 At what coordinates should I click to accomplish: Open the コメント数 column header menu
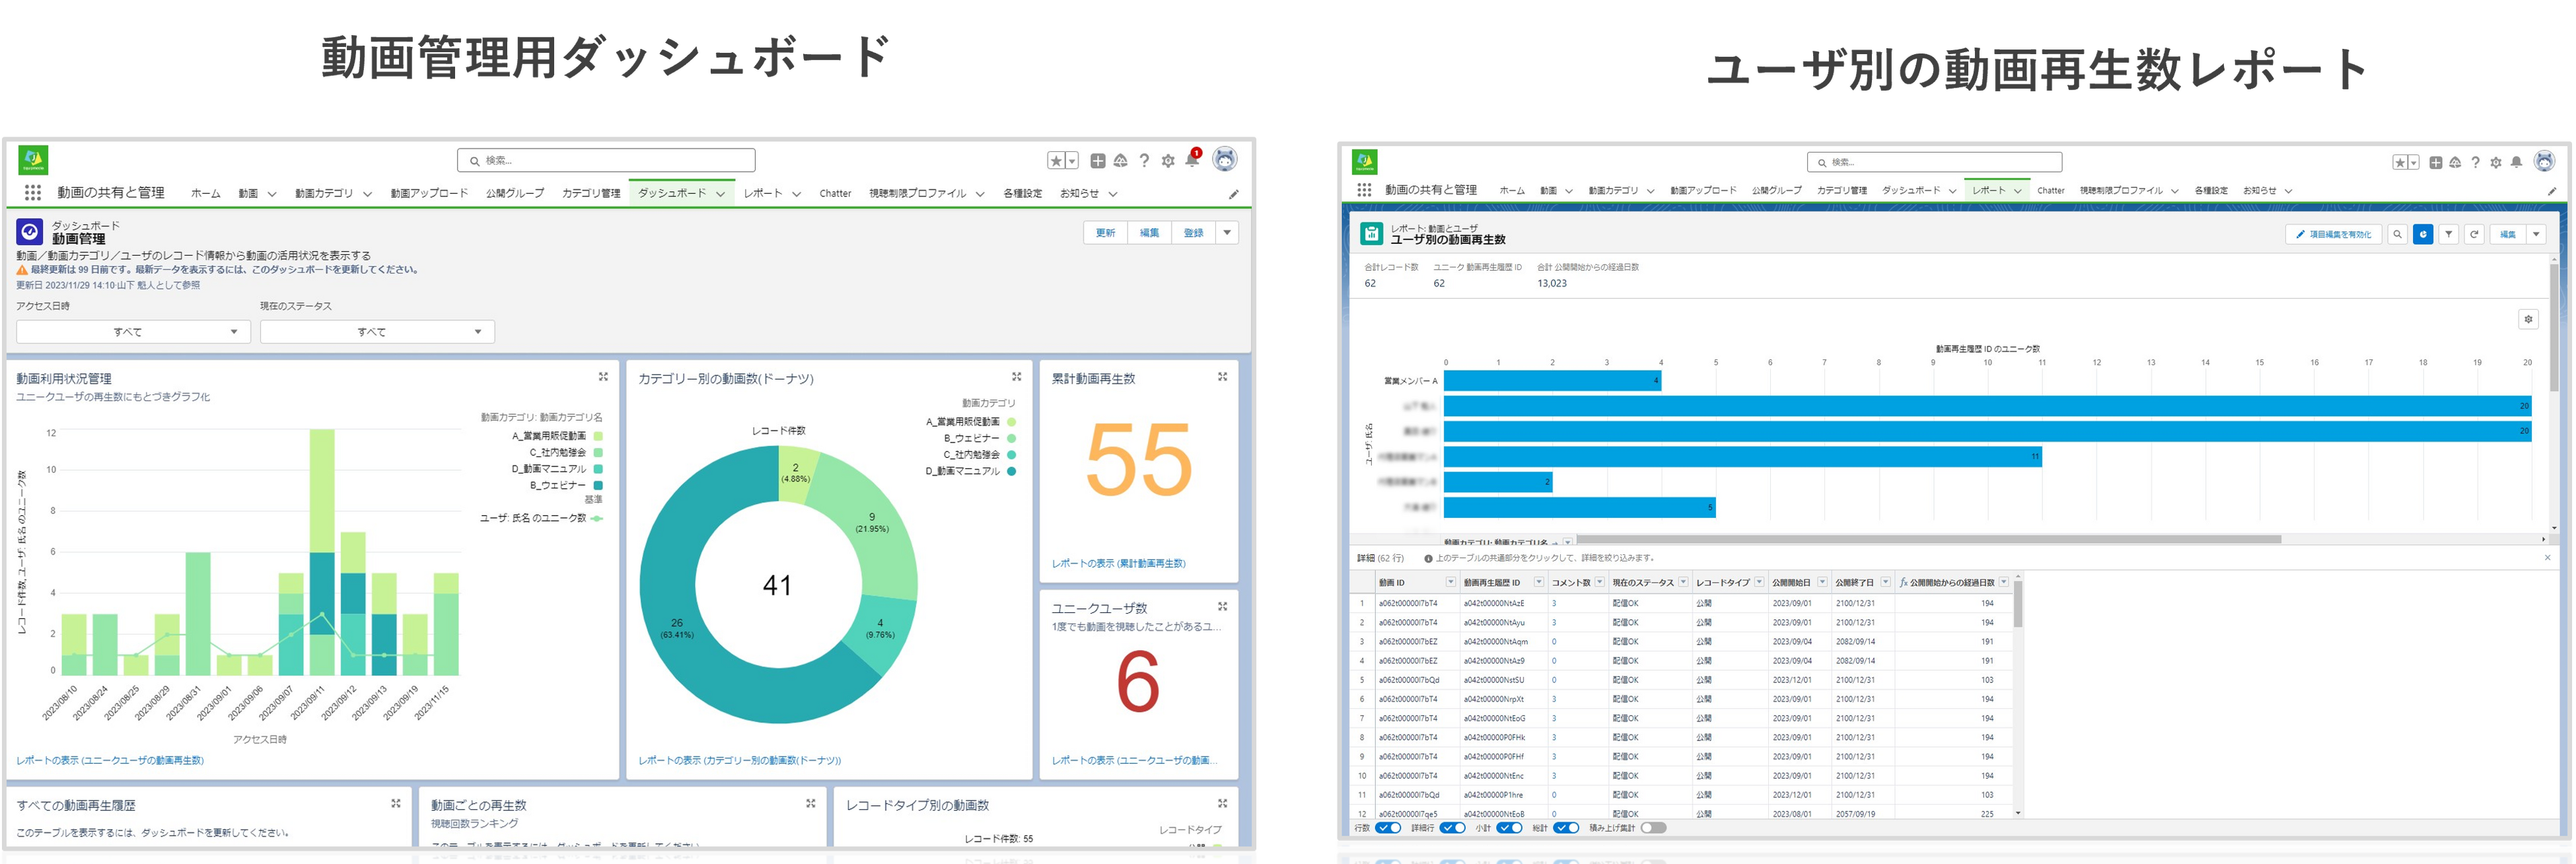tap(1600, 582)
